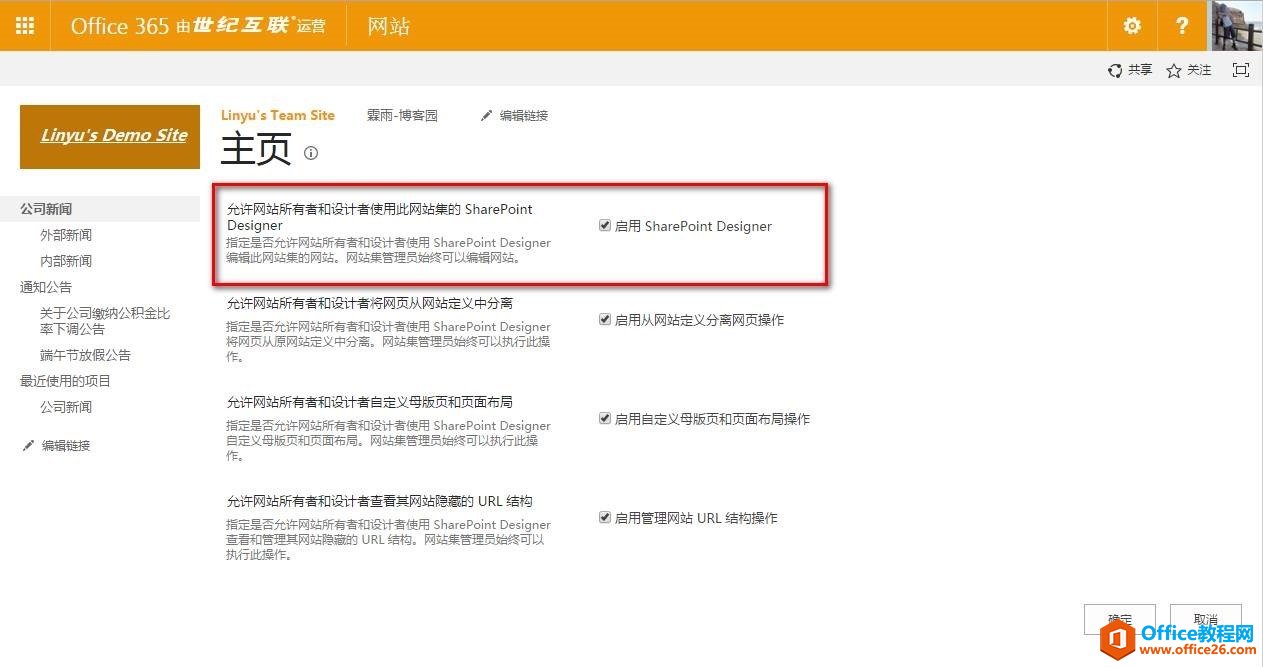Open the Office 365 app launcher grid
This screenshot has width=1263, height=667.
coord(25,25)
